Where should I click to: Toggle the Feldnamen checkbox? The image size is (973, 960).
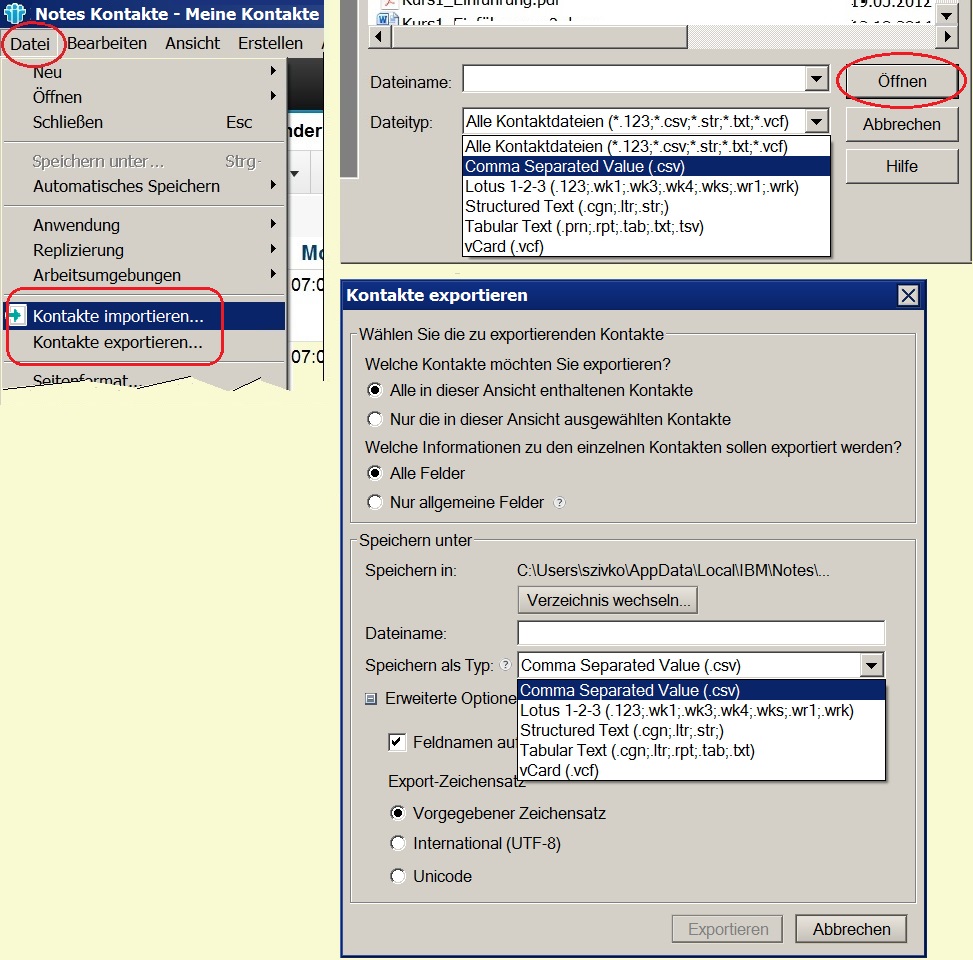point(397,742)
